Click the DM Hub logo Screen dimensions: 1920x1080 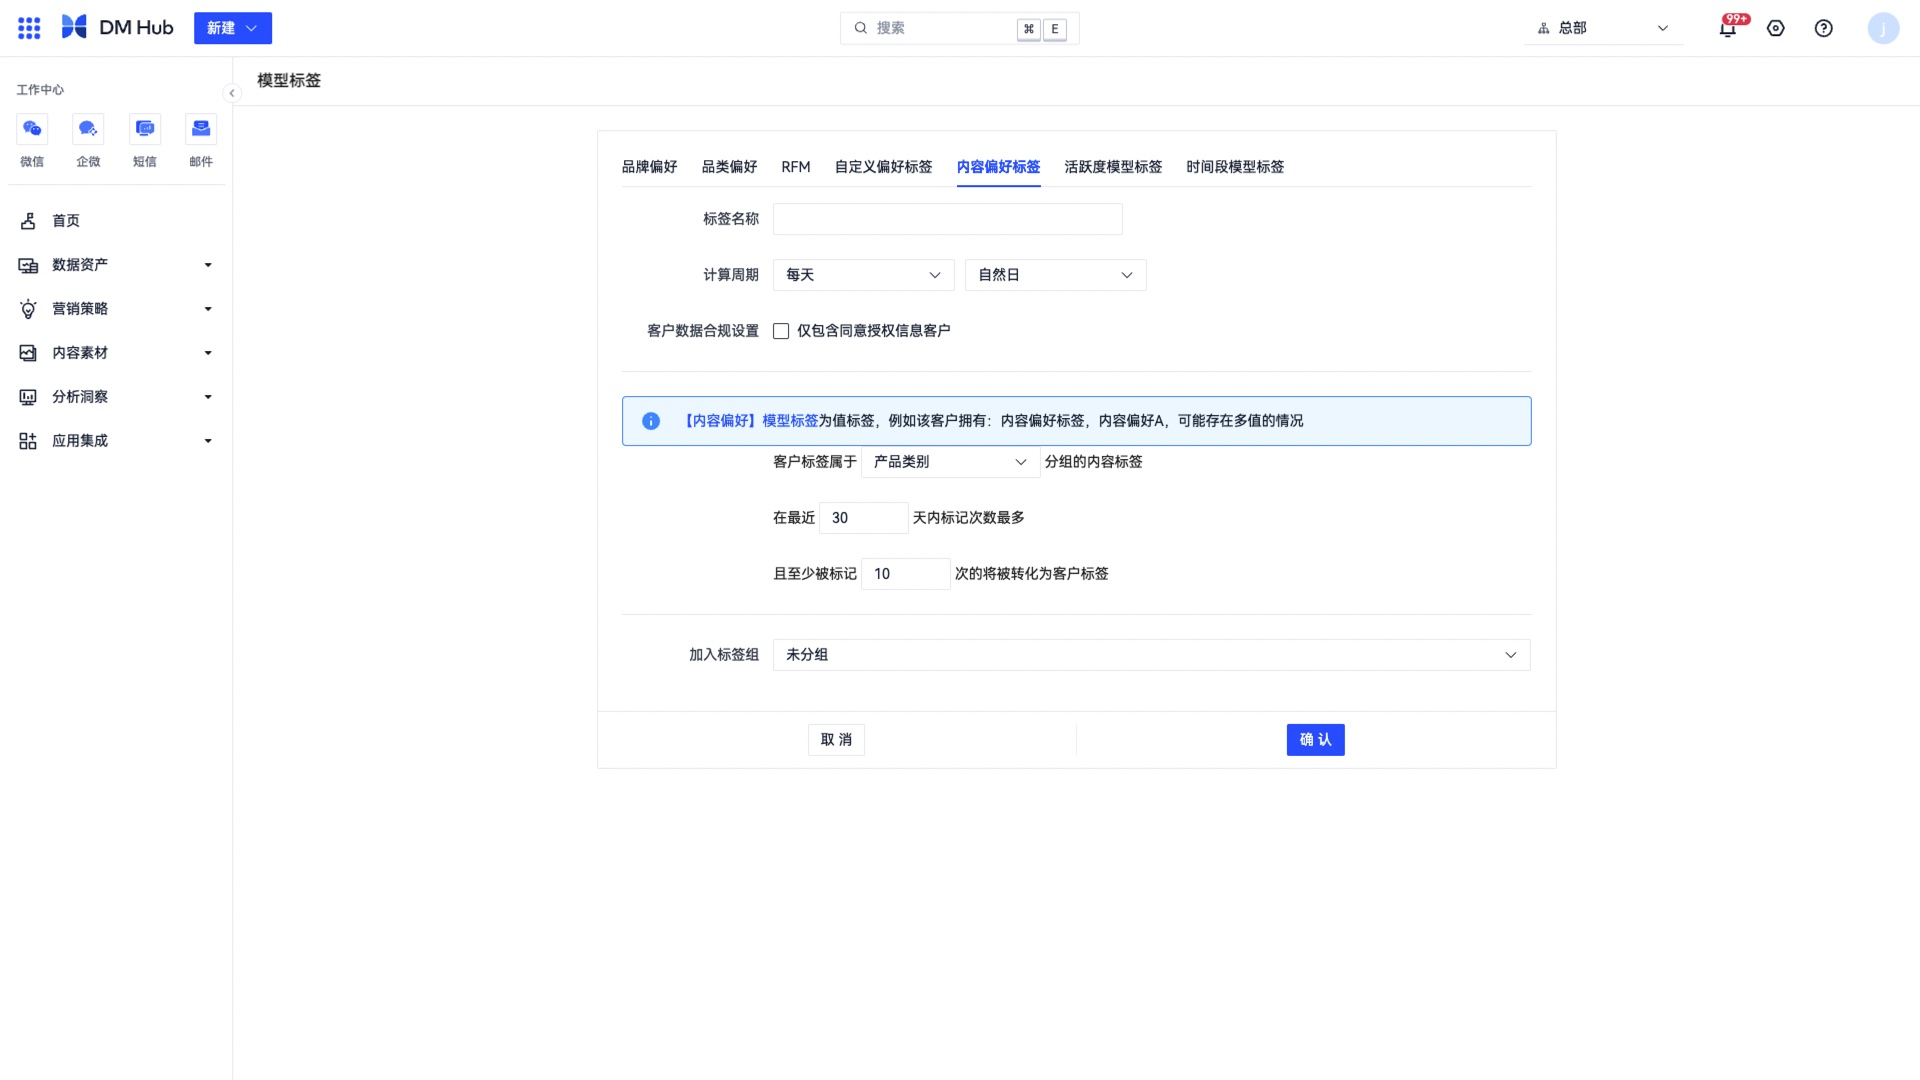click(117, 28)
